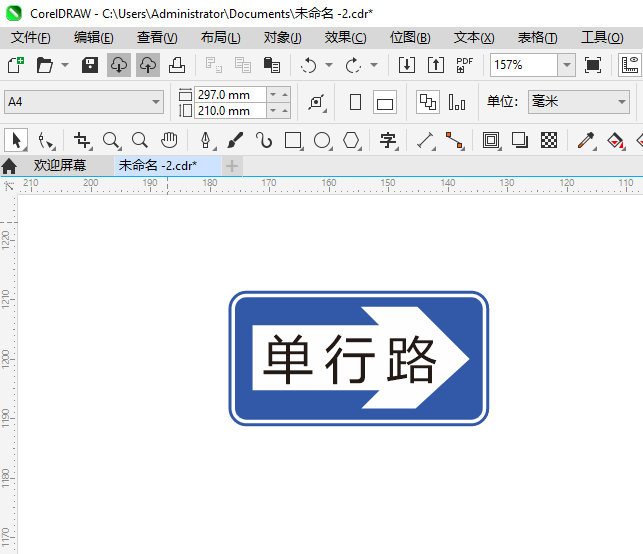Decrease page height with down stepper
This screenshot has height=554, width=643.
tap(273, 111)
